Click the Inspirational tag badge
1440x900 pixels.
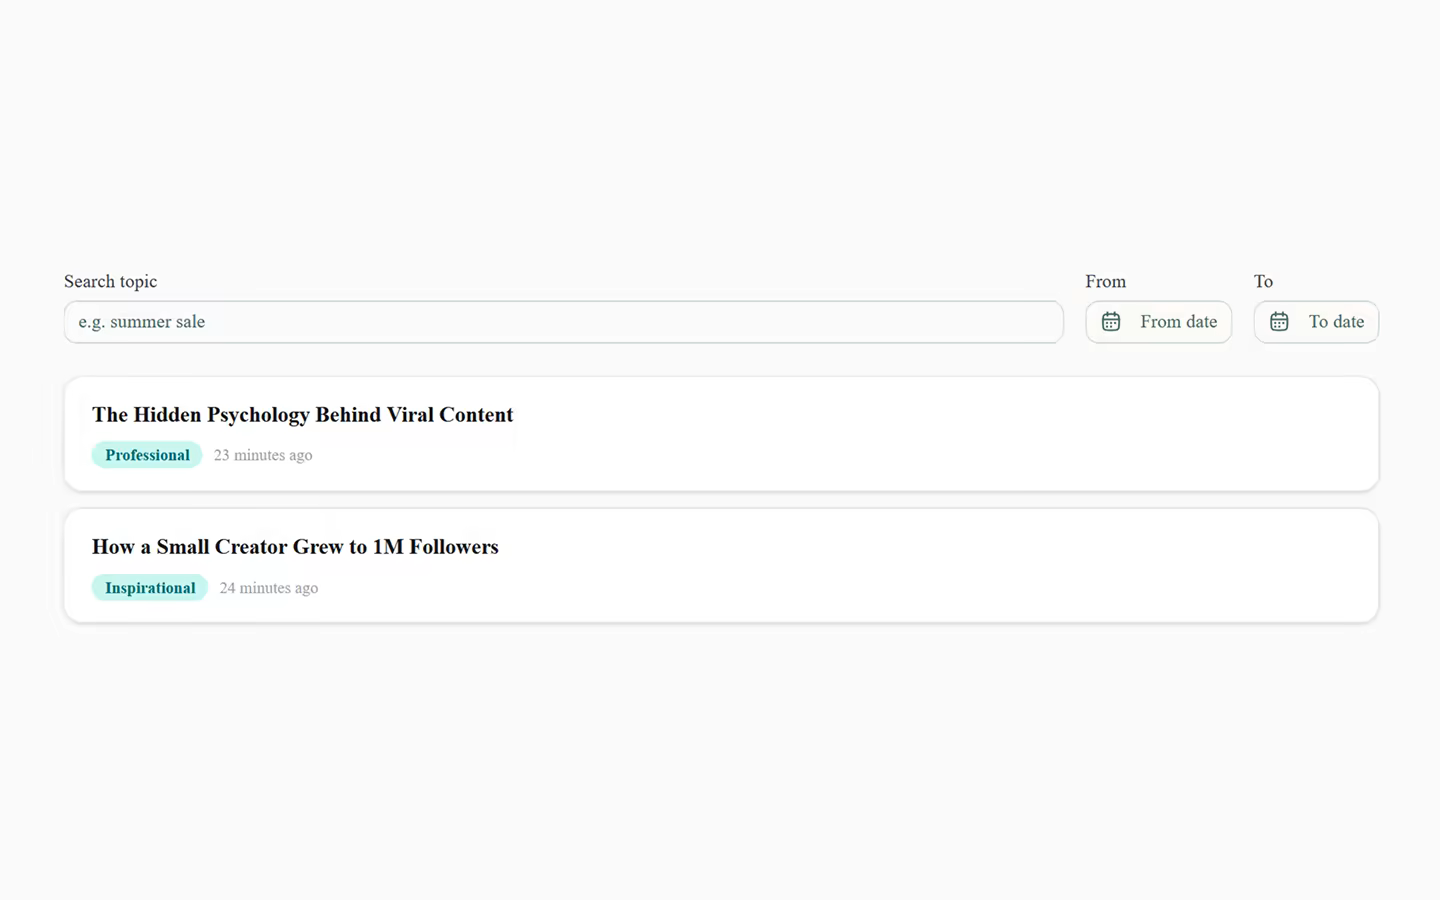(150, 588)
